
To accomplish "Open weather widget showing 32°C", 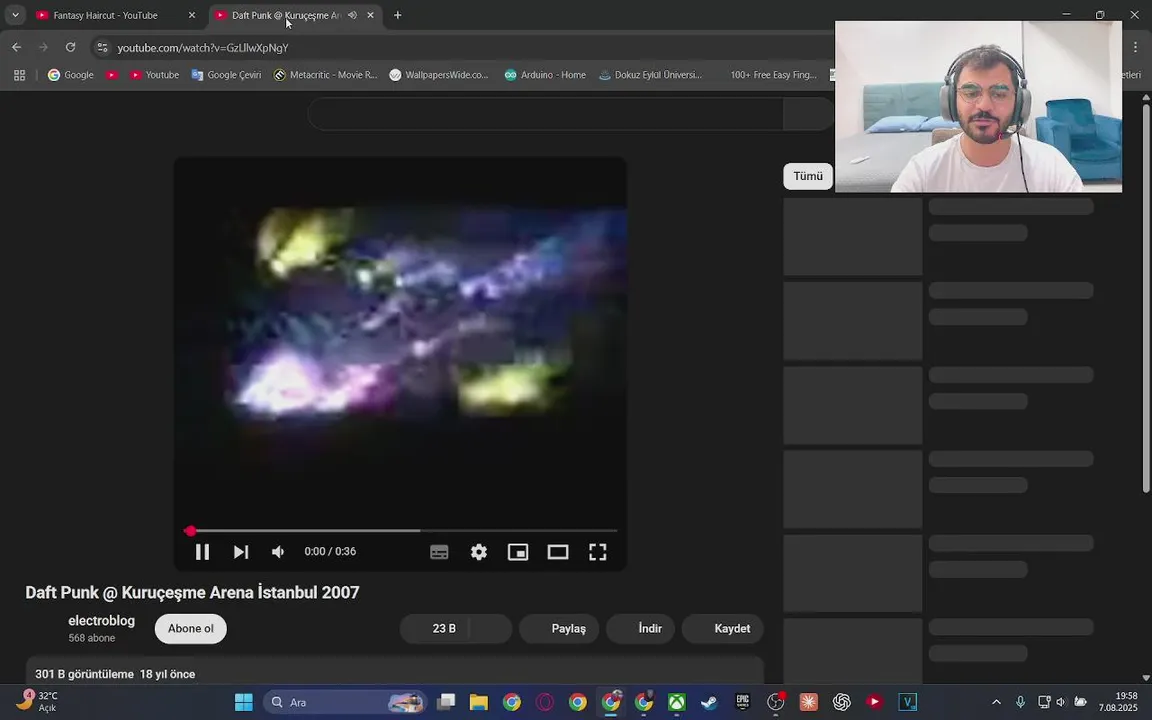I will click(37, 702).
